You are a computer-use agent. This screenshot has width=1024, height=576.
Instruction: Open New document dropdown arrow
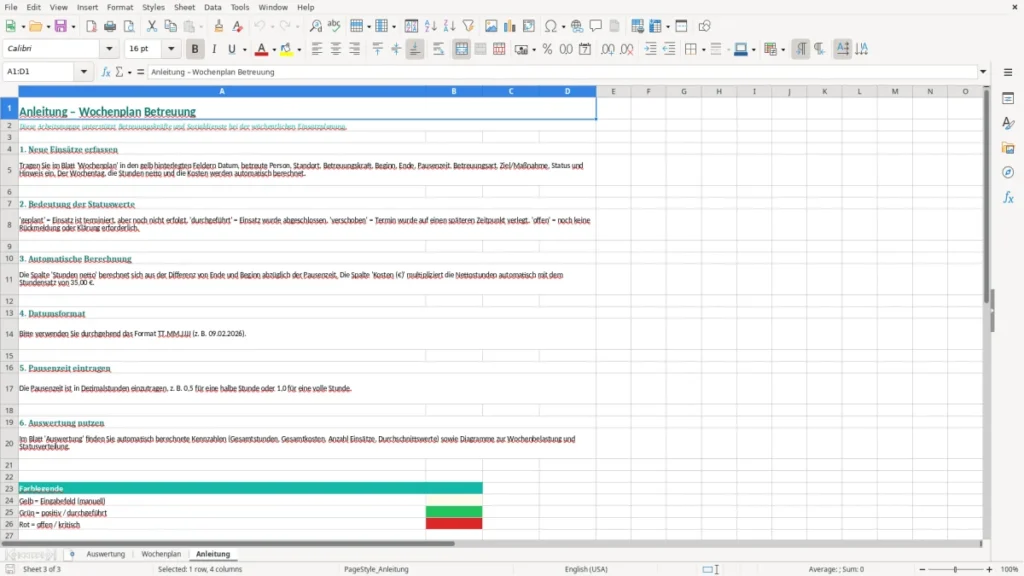[x=23, y=27]
